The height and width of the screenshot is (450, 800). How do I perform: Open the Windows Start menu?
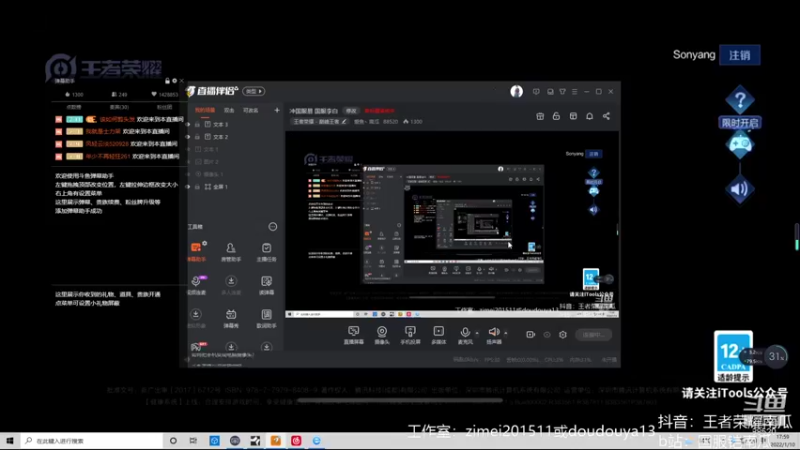10,441
